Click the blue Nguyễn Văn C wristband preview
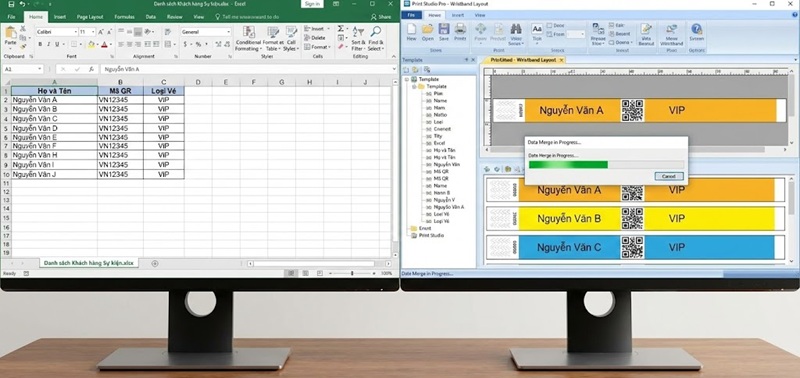The image size is (800, 378). tap(635, 247)
